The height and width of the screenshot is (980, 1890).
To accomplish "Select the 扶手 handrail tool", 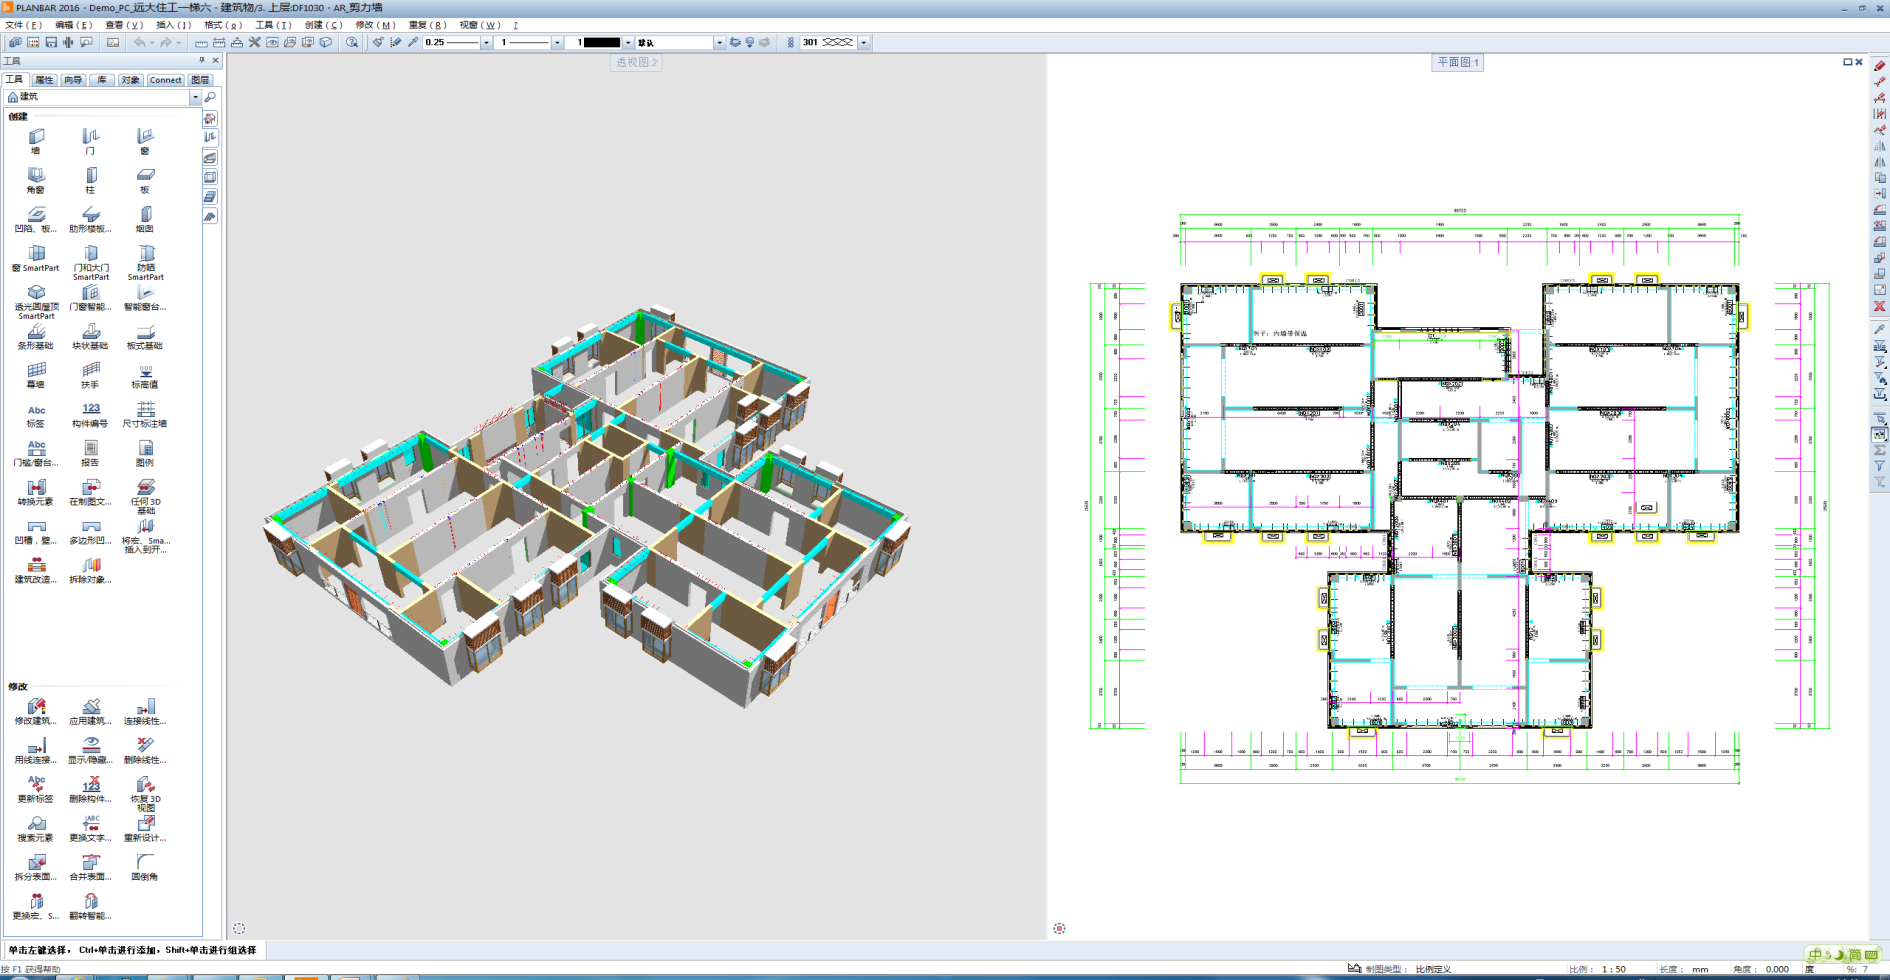I will tap(90, 375).
